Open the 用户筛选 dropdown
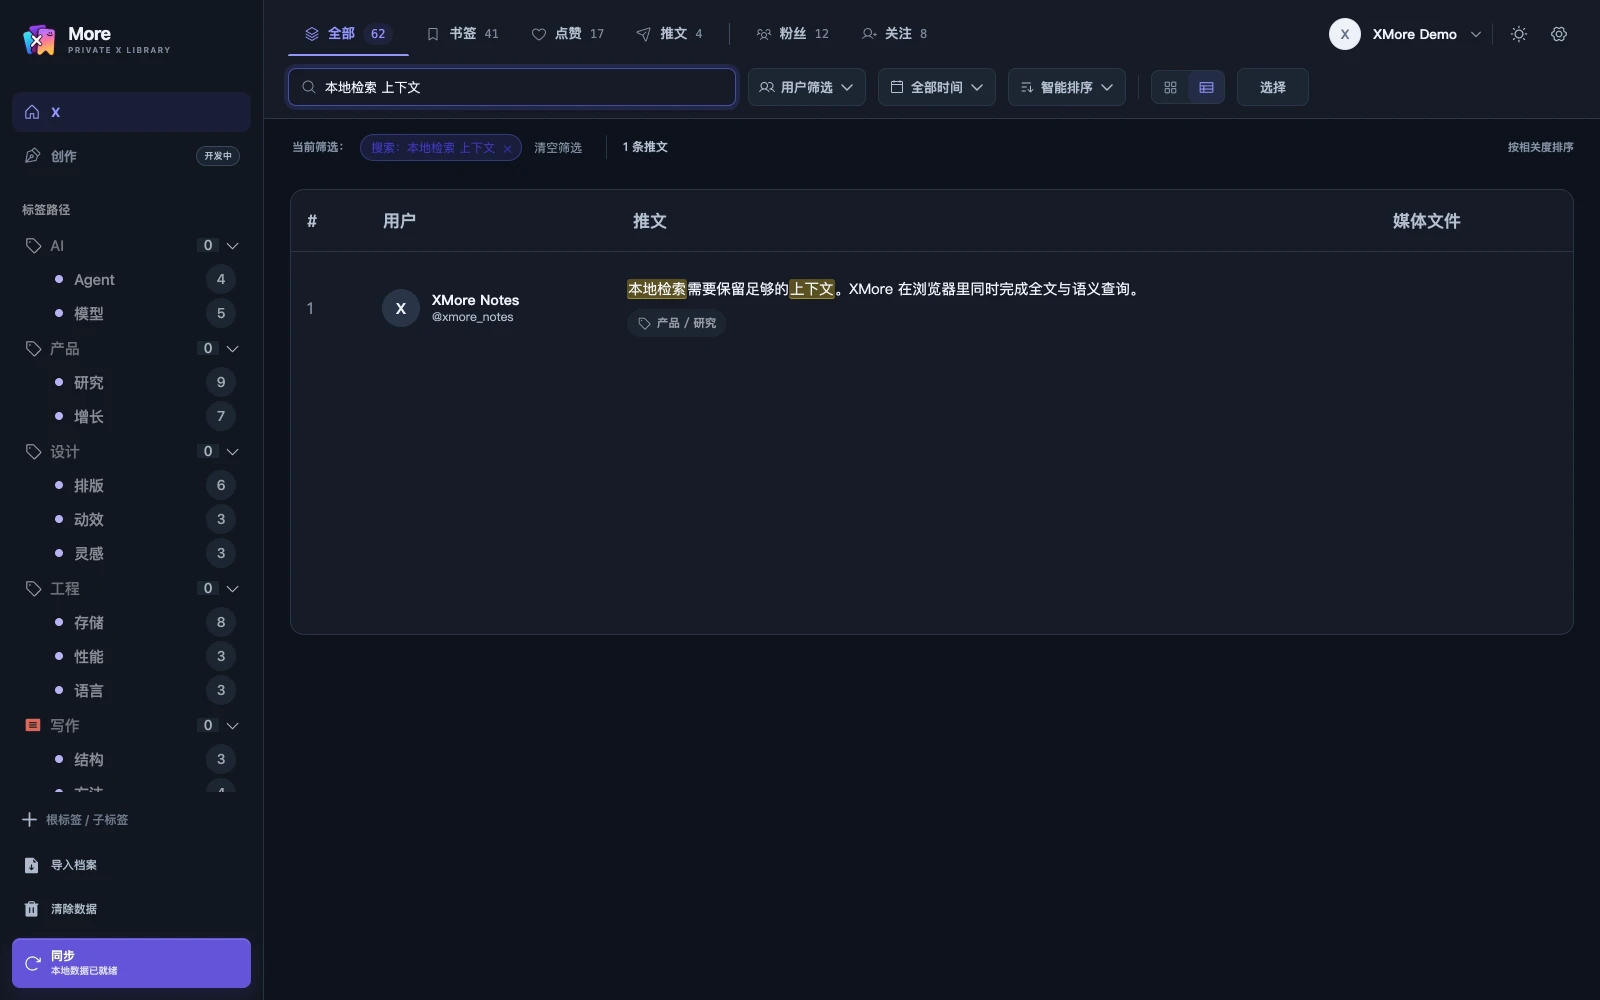The width and height of the screenshot is (1600, 1000). [x=807, y=87]
